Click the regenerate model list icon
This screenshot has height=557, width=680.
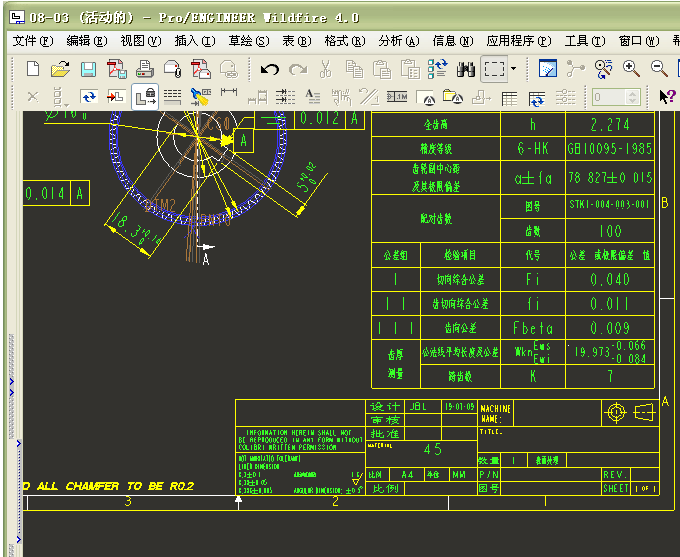pyautogui.click(x=438, y=69)
